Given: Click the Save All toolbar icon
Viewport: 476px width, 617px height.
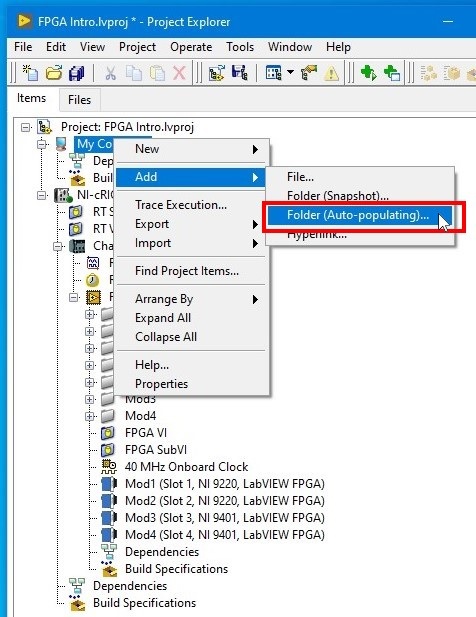Looking at the screenshot, I should pos(77,73).
